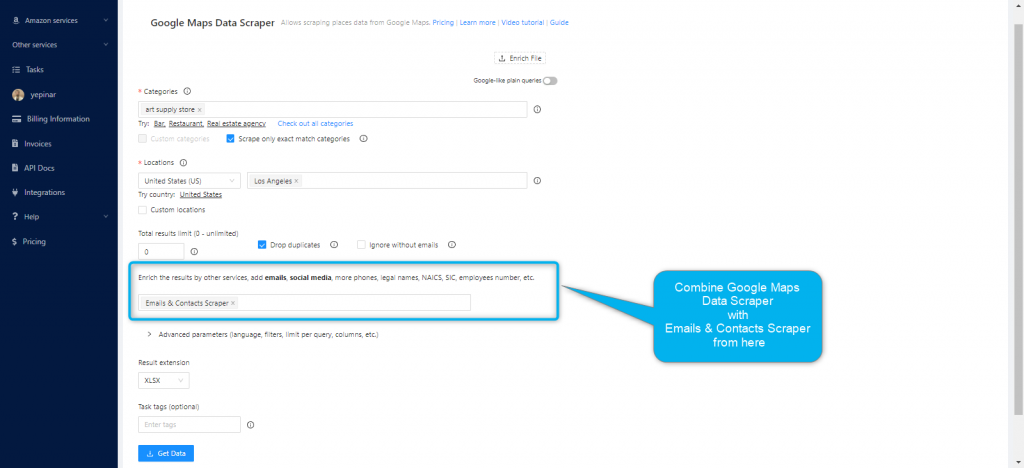
Task: Click the info icon next to Categories label
Action: (187, 91)
